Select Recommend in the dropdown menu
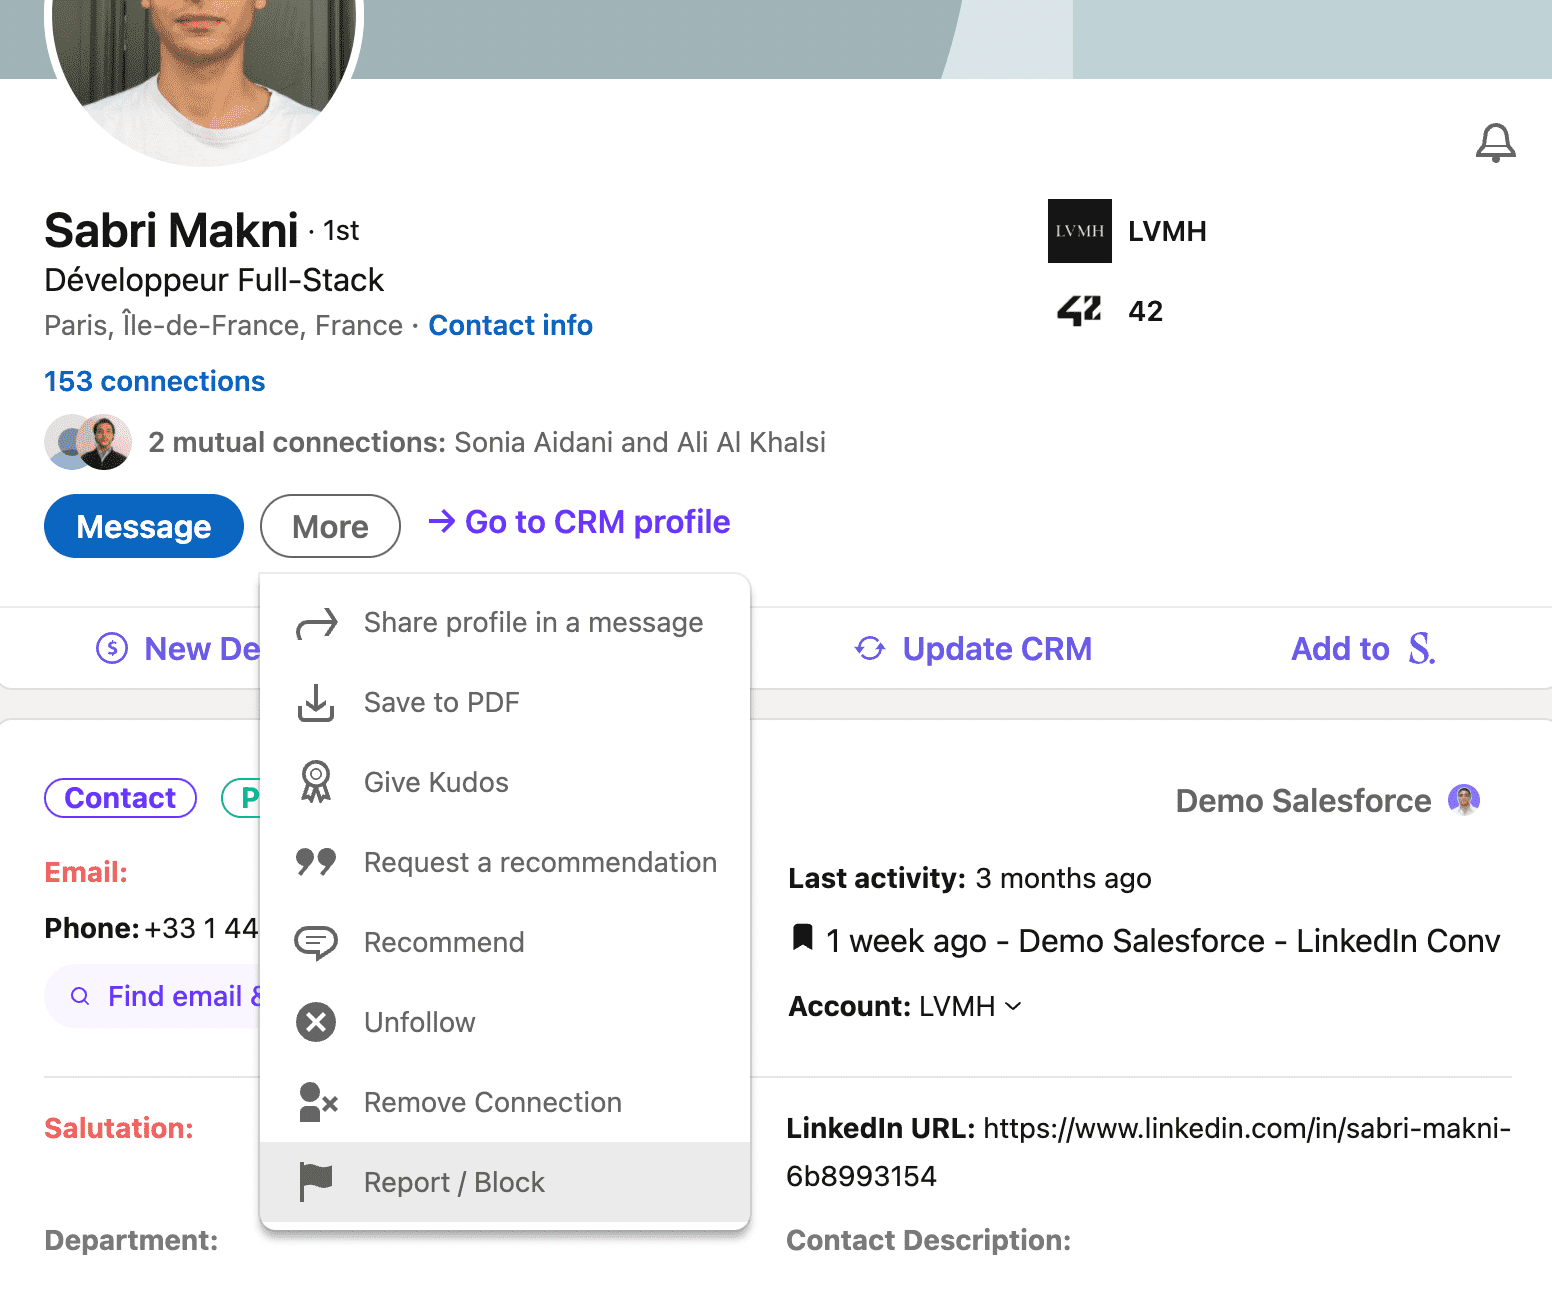The width and height of the screenshot is (1552, 1290). (443, 942)
